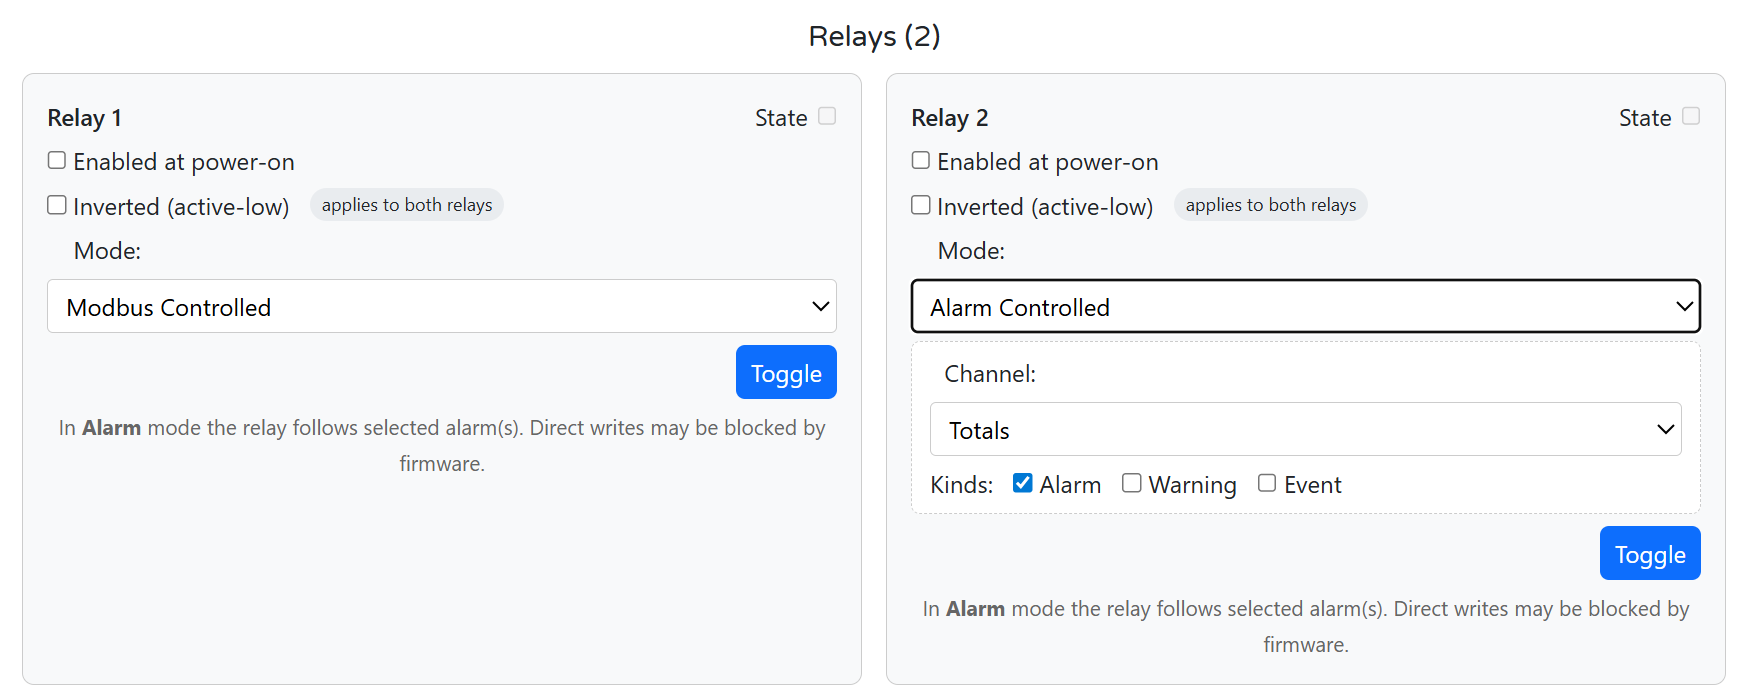Enable "Enabled at power-on" for Relay 1
This screenshot has height=697, width=1752.
(56, 159)
